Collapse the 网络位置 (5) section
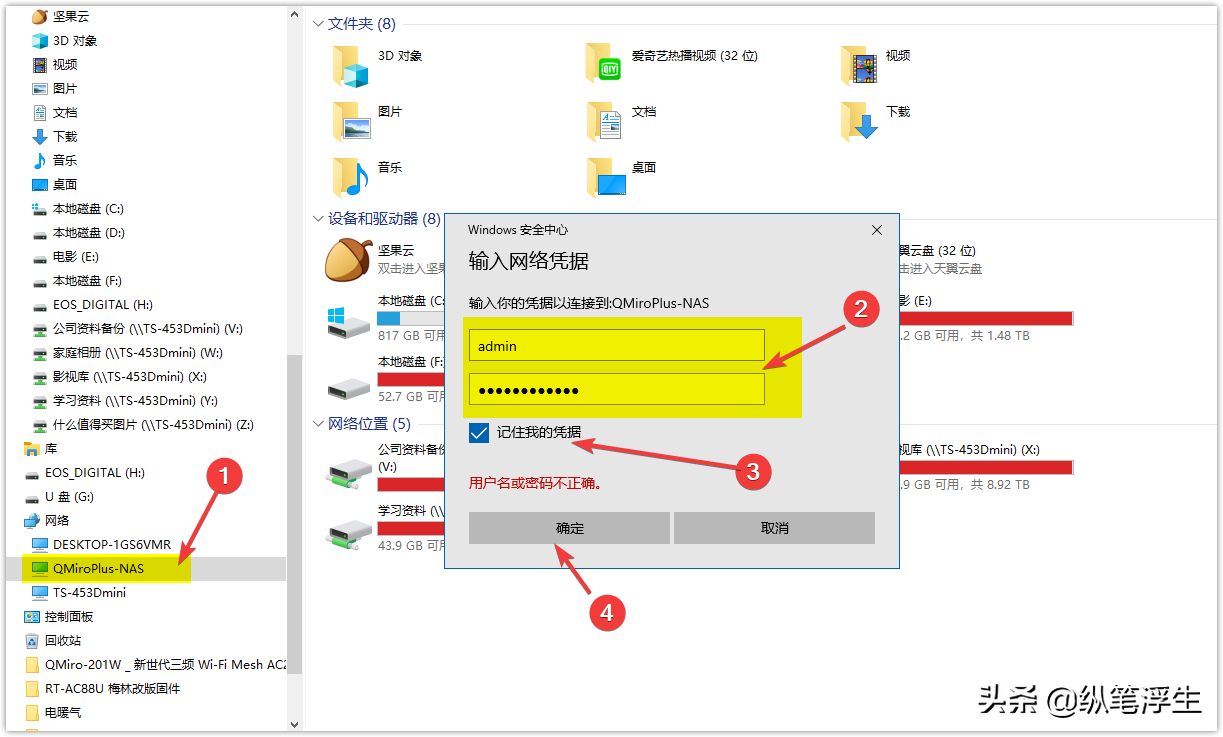The image size is (1223, 737). point(319,424)
